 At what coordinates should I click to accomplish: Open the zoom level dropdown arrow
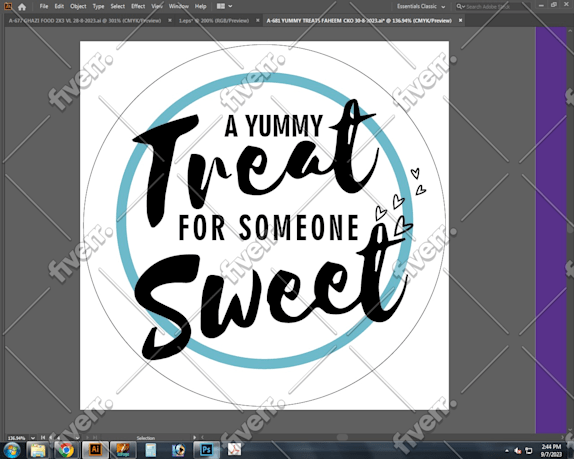[33, 438]
